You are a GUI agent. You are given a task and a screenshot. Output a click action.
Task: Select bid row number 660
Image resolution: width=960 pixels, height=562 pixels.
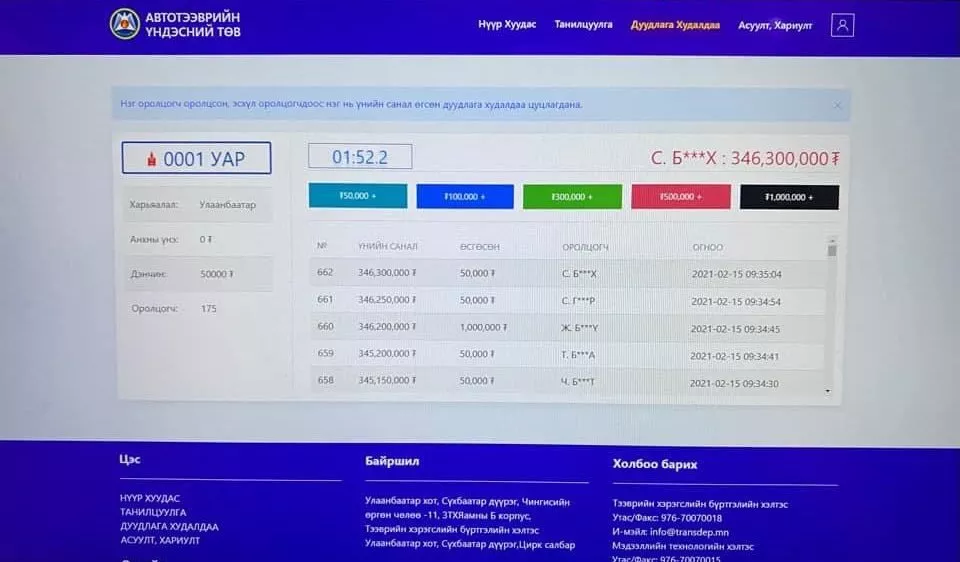pyautogui.click(x=568, y=328)
